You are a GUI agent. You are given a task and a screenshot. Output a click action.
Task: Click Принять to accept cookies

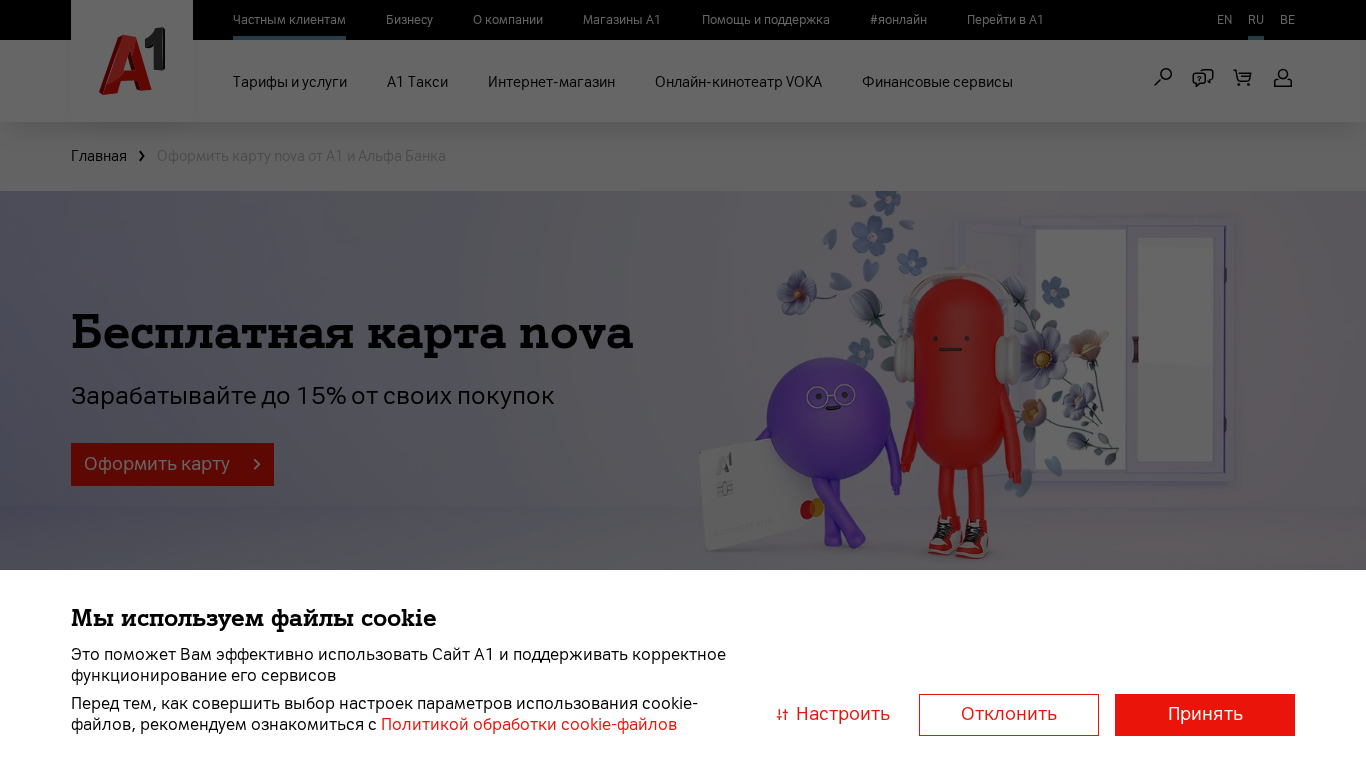(1205, 715)
